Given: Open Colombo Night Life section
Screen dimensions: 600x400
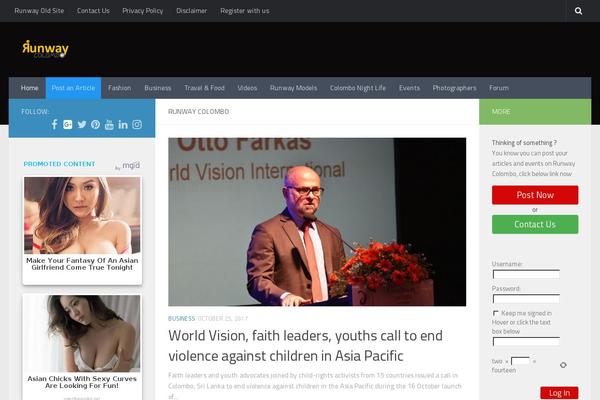Looking at the screenshot, I should pyautogui.click(x=358, y=88).
